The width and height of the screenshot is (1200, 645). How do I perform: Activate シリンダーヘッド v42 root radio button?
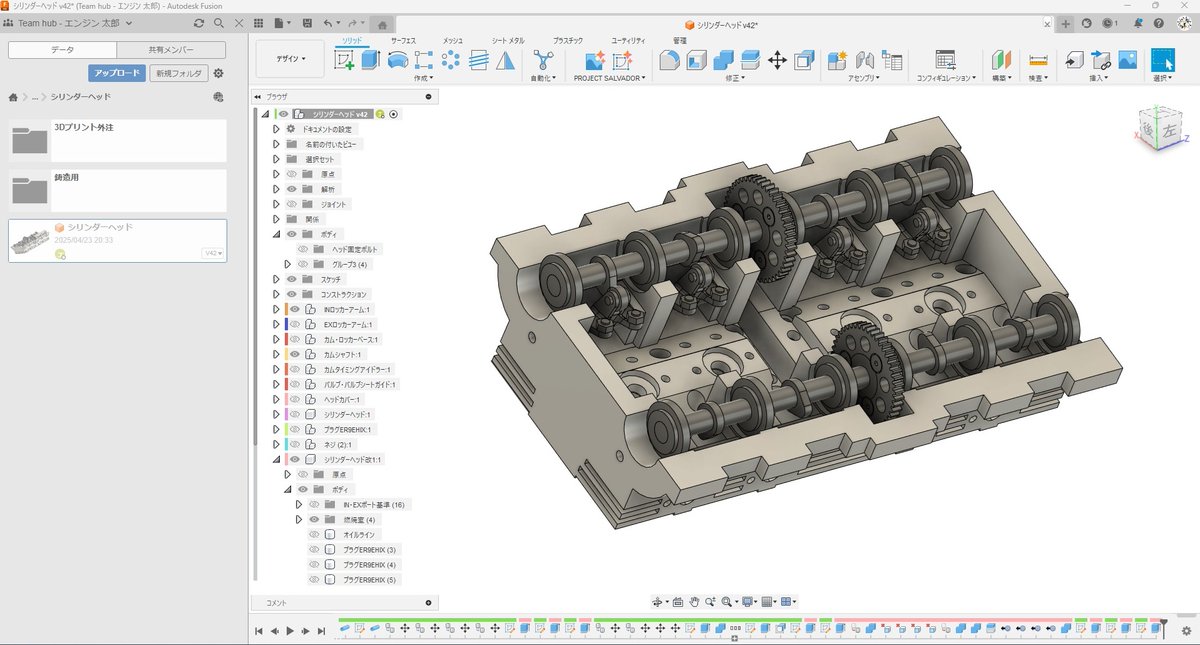394,114
